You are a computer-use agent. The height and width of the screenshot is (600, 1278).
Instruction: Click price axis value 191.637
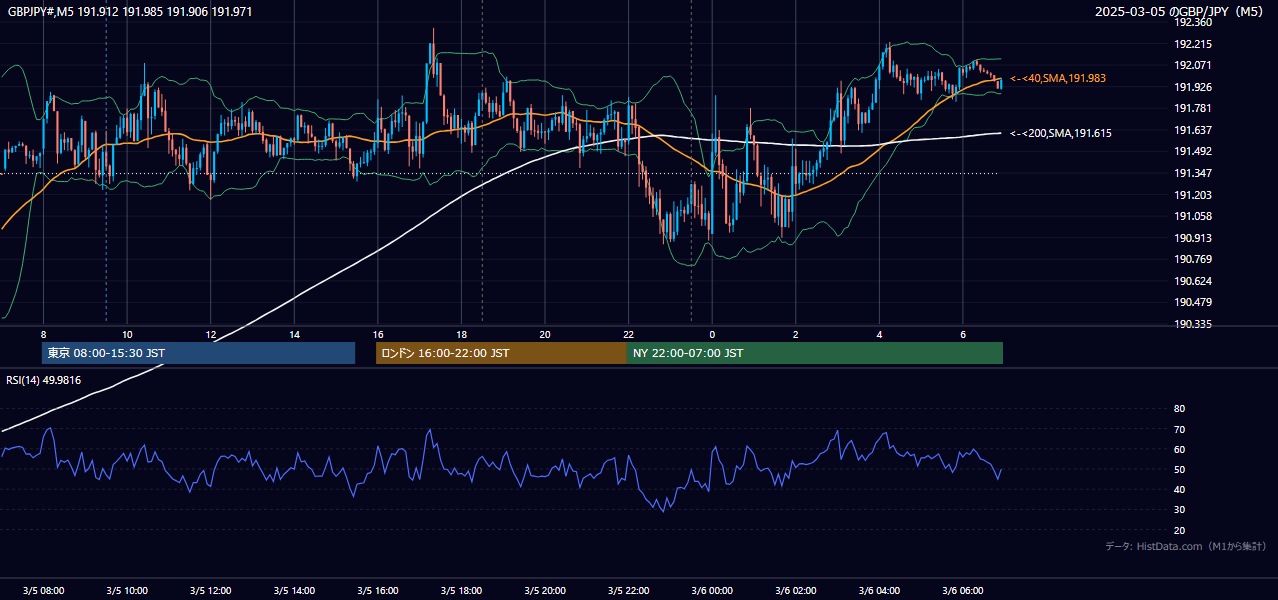coord(1193,130)
